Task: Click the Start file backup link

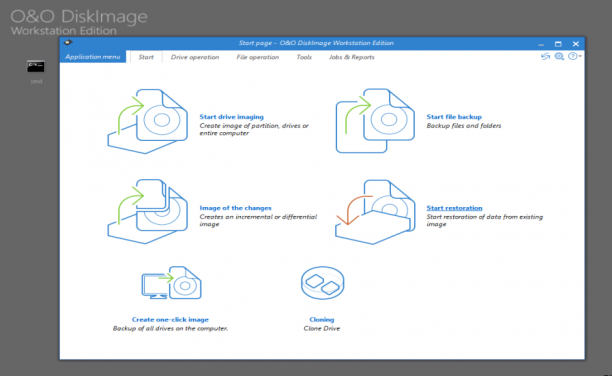Action: 454,117
